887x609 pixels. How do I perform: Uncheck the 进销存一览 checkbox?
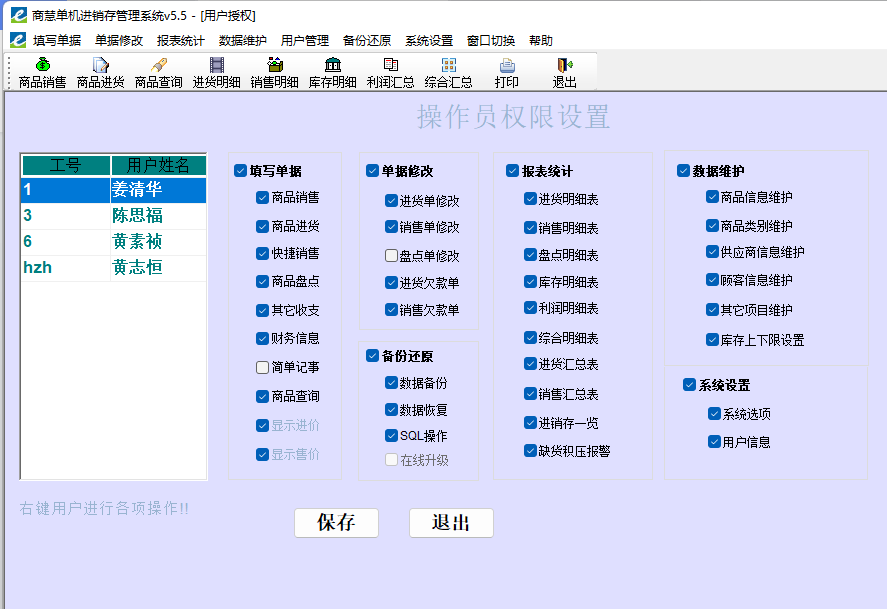(x=530, y=422)
